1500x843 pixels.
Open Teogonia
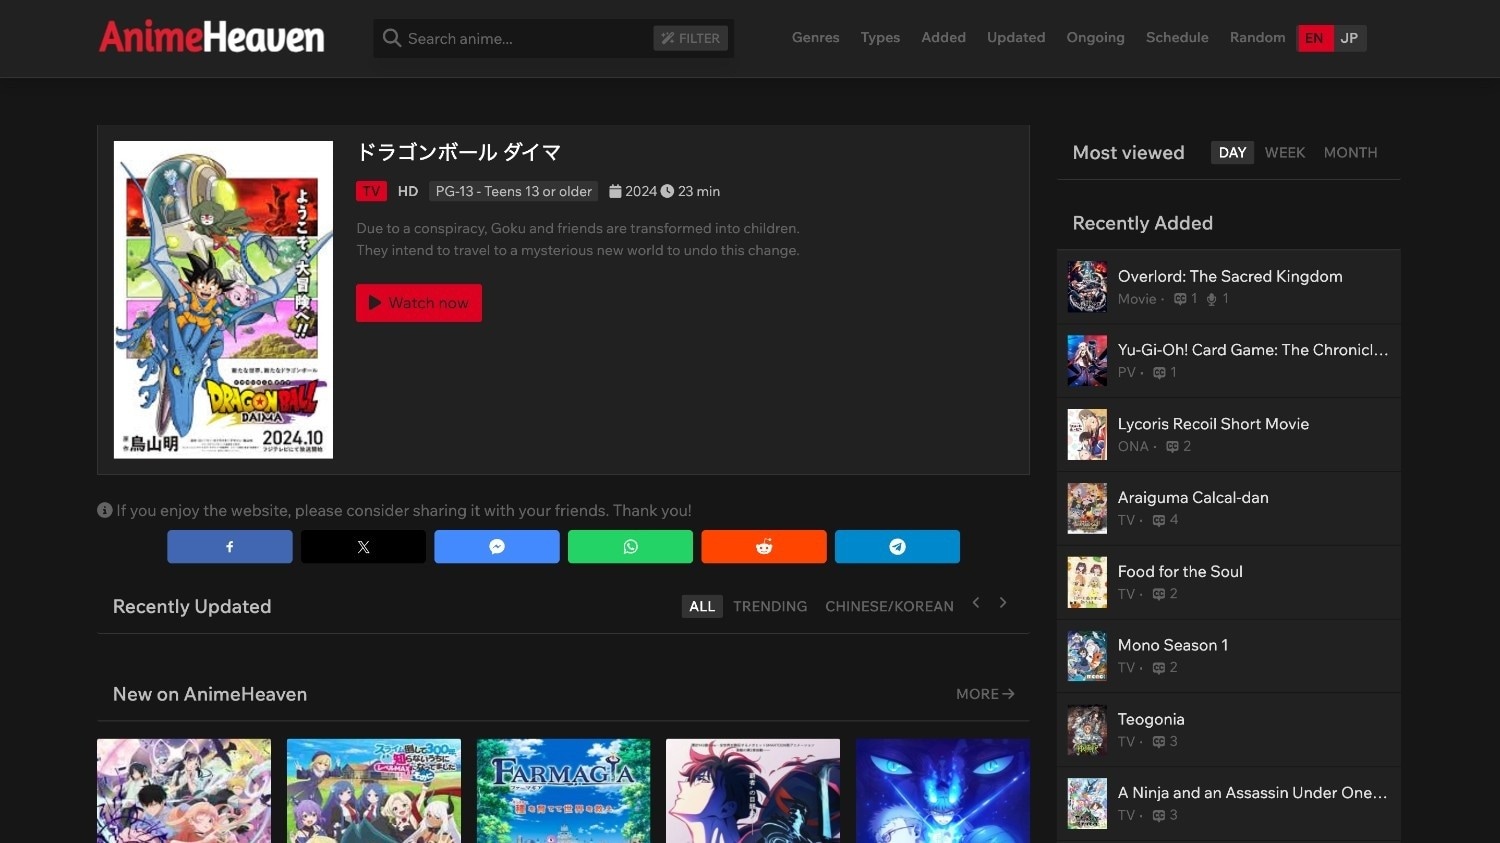point(1151,720)
